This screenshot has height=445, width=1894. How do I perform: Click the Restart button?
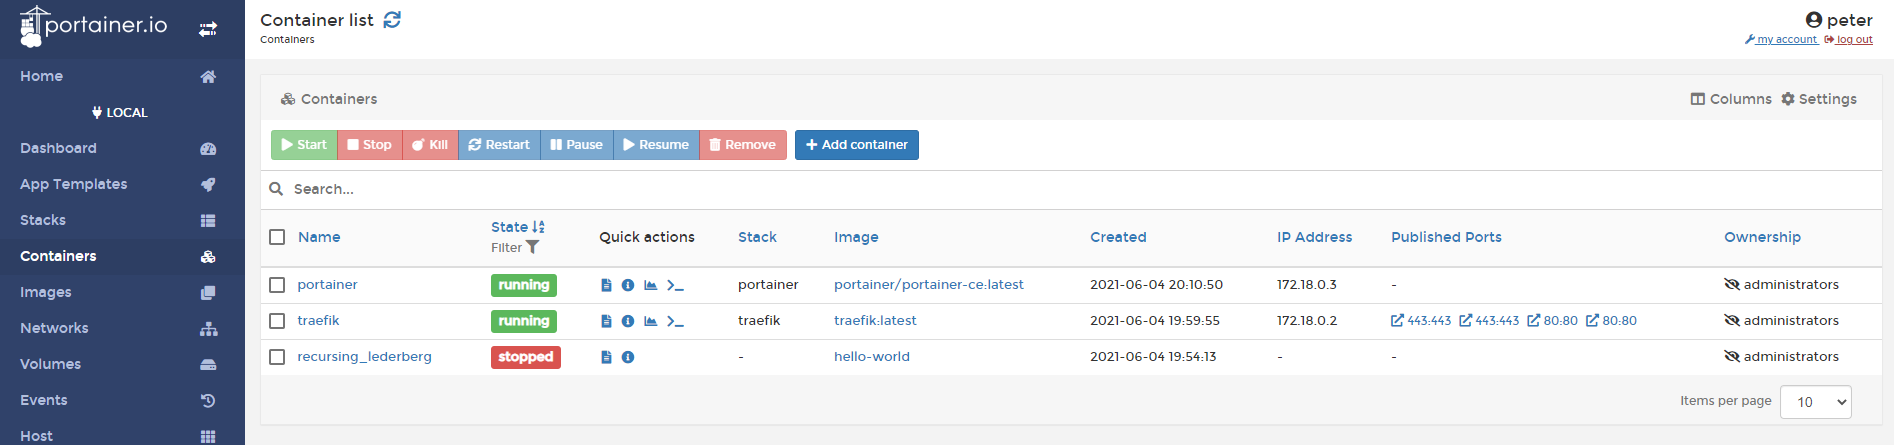[499, 145]
